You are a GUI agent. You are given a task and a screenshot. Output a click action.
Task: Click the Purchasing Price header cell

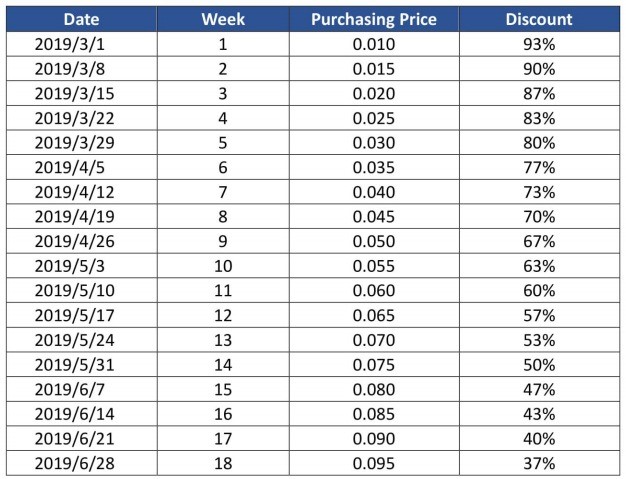click(x=374, y=19)
